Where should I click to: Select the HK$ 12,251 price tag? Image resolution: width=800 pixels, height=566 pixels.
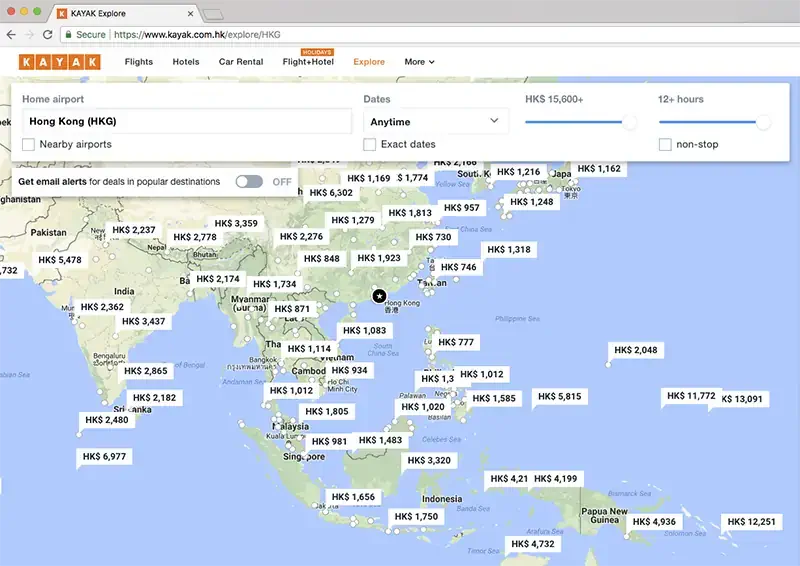[x=751, y=522]
